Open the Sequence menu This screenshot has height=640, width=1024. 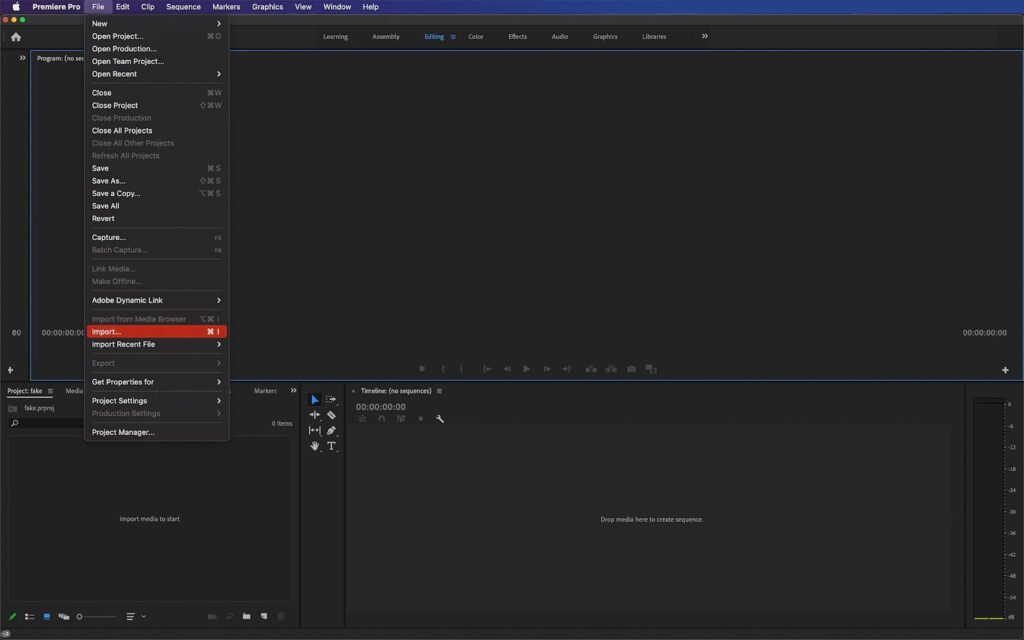click(x=184, y=7)
